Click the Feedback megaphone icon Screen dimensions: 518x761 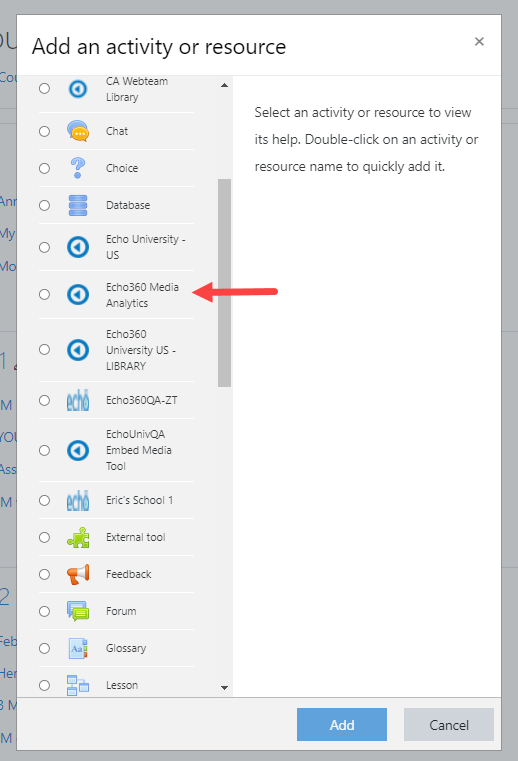point(78,574)
